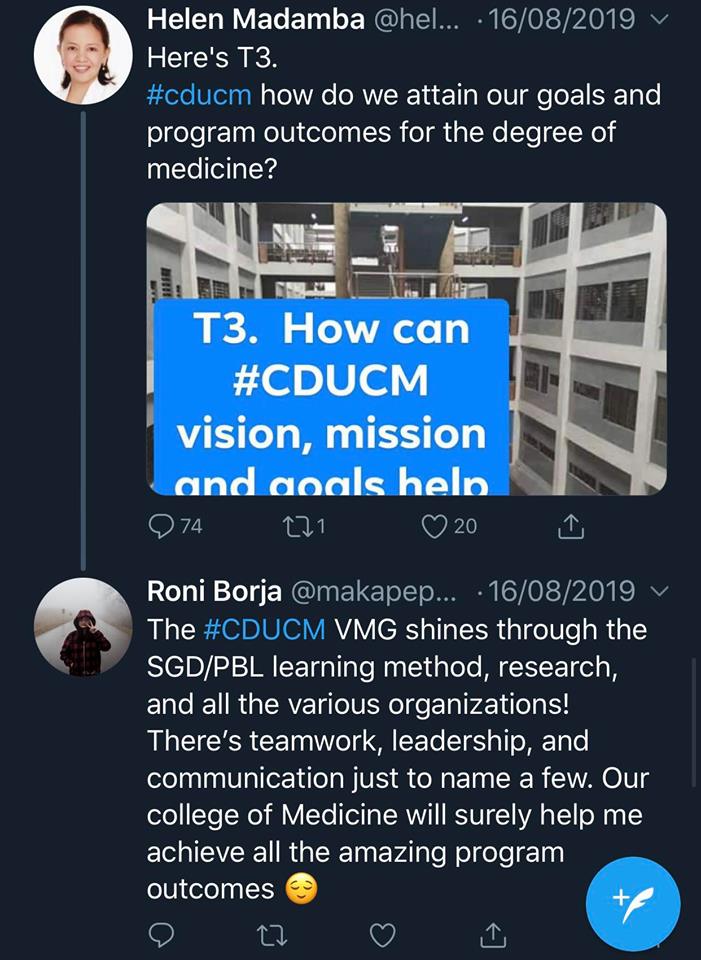View Roni Borja's profile avatar
The height and width of the screenshot is (960, 701).
point(83,627)
